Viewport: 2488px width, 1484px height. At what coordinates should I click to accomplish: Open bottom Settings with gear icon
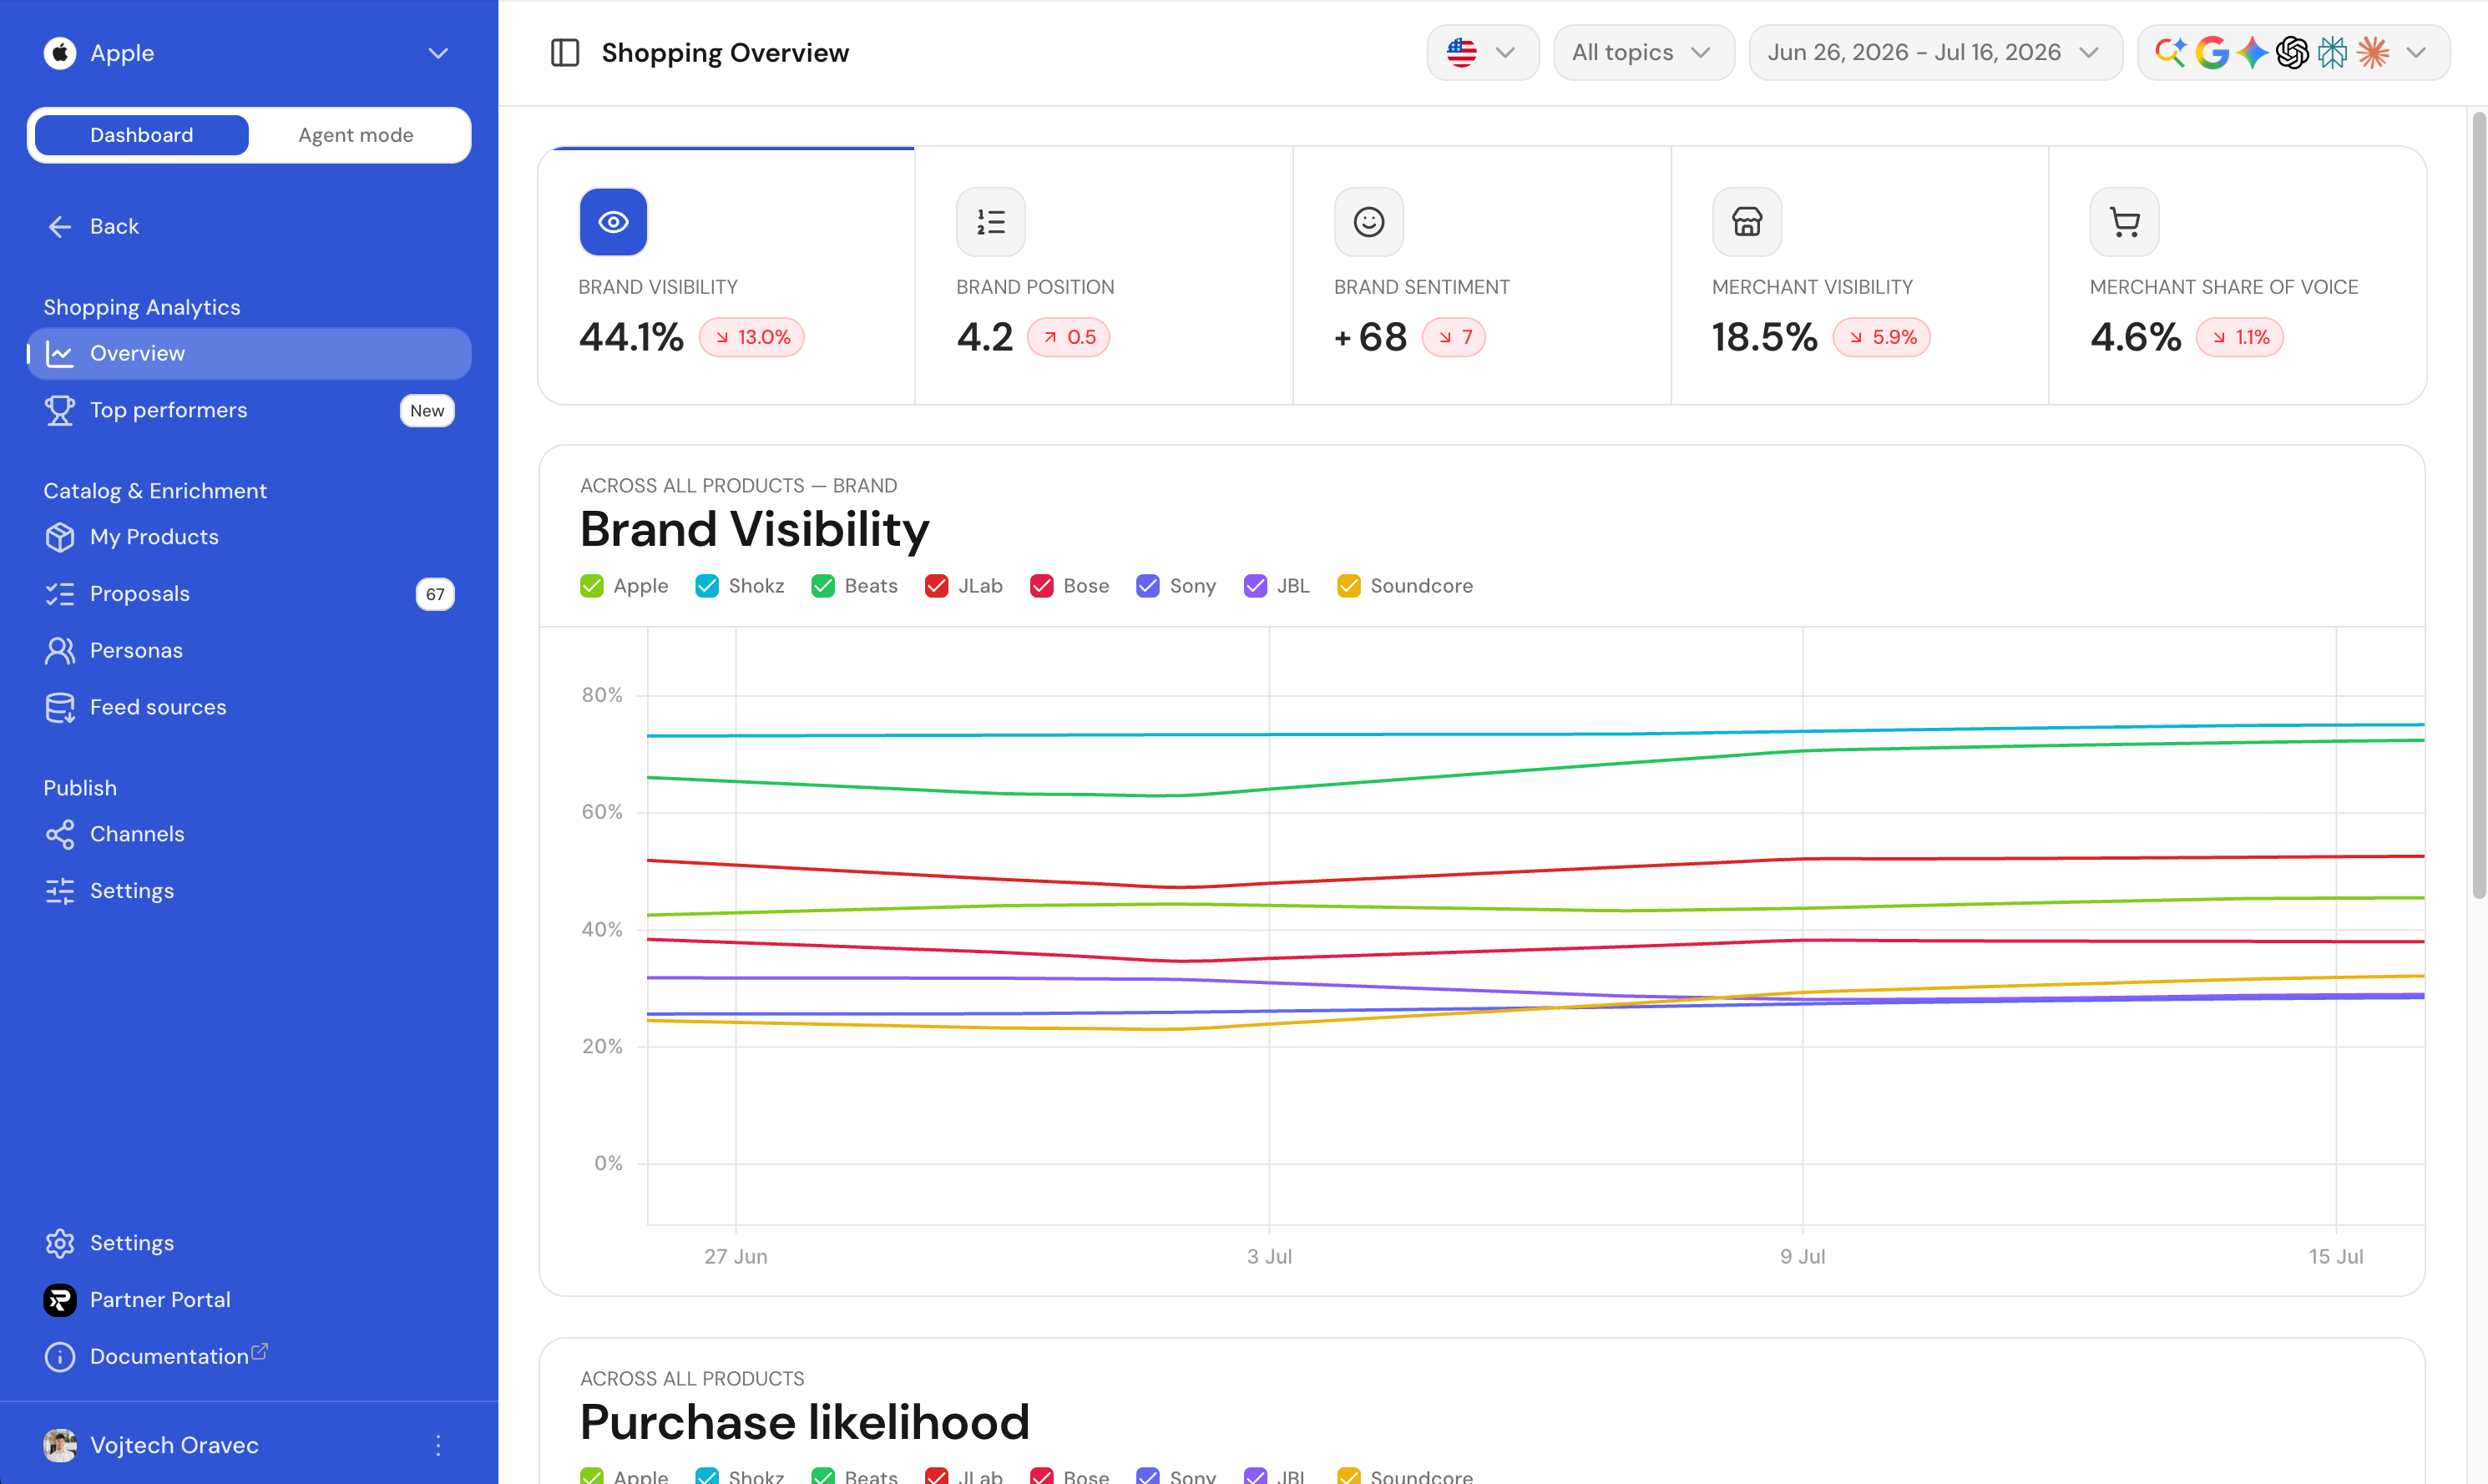click(249, 1243)
